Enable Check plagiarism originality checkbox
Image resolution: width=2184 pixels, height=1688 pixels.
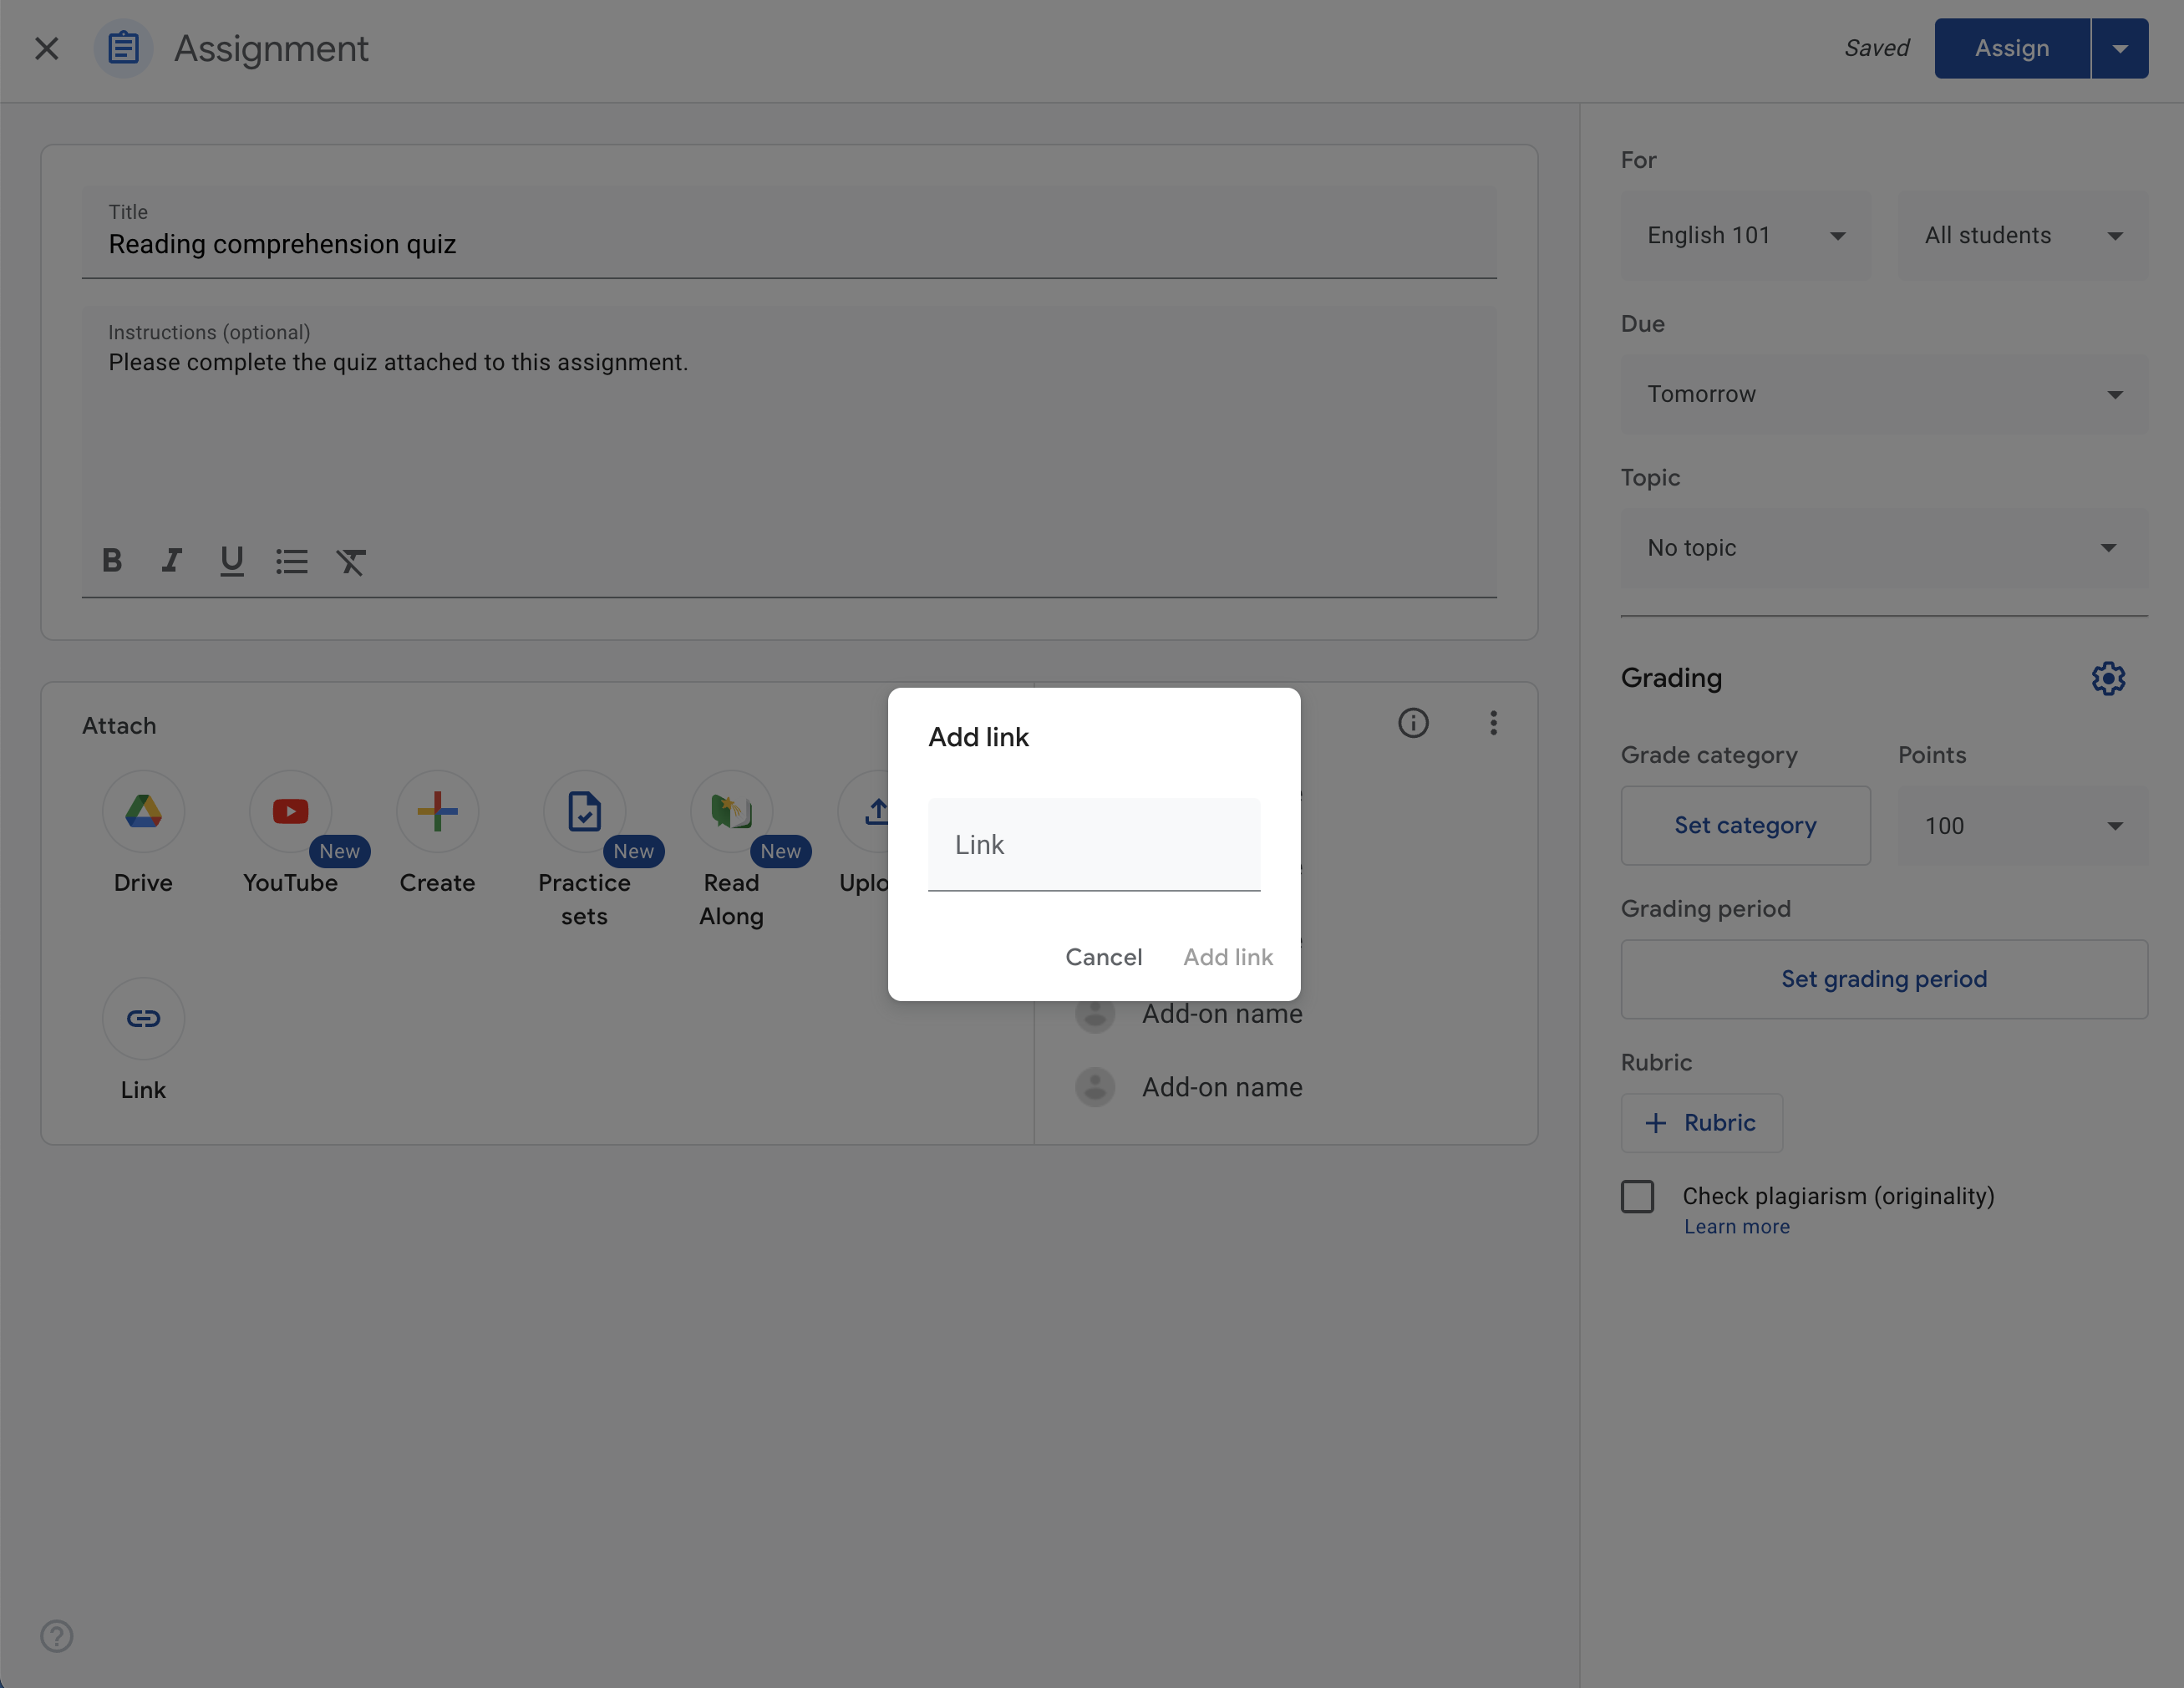pos(1636,1195)
